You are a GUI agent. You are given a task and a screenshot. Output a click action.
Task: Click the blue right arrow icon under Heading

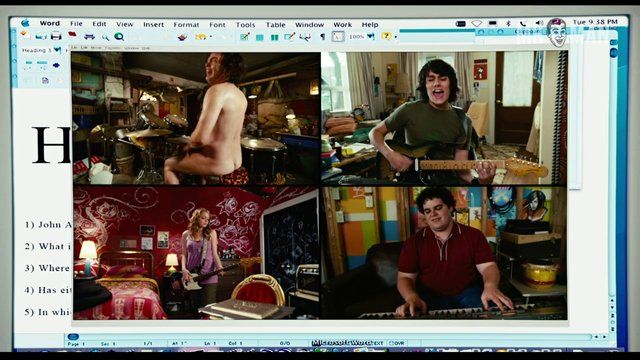(x=56, y=64)
